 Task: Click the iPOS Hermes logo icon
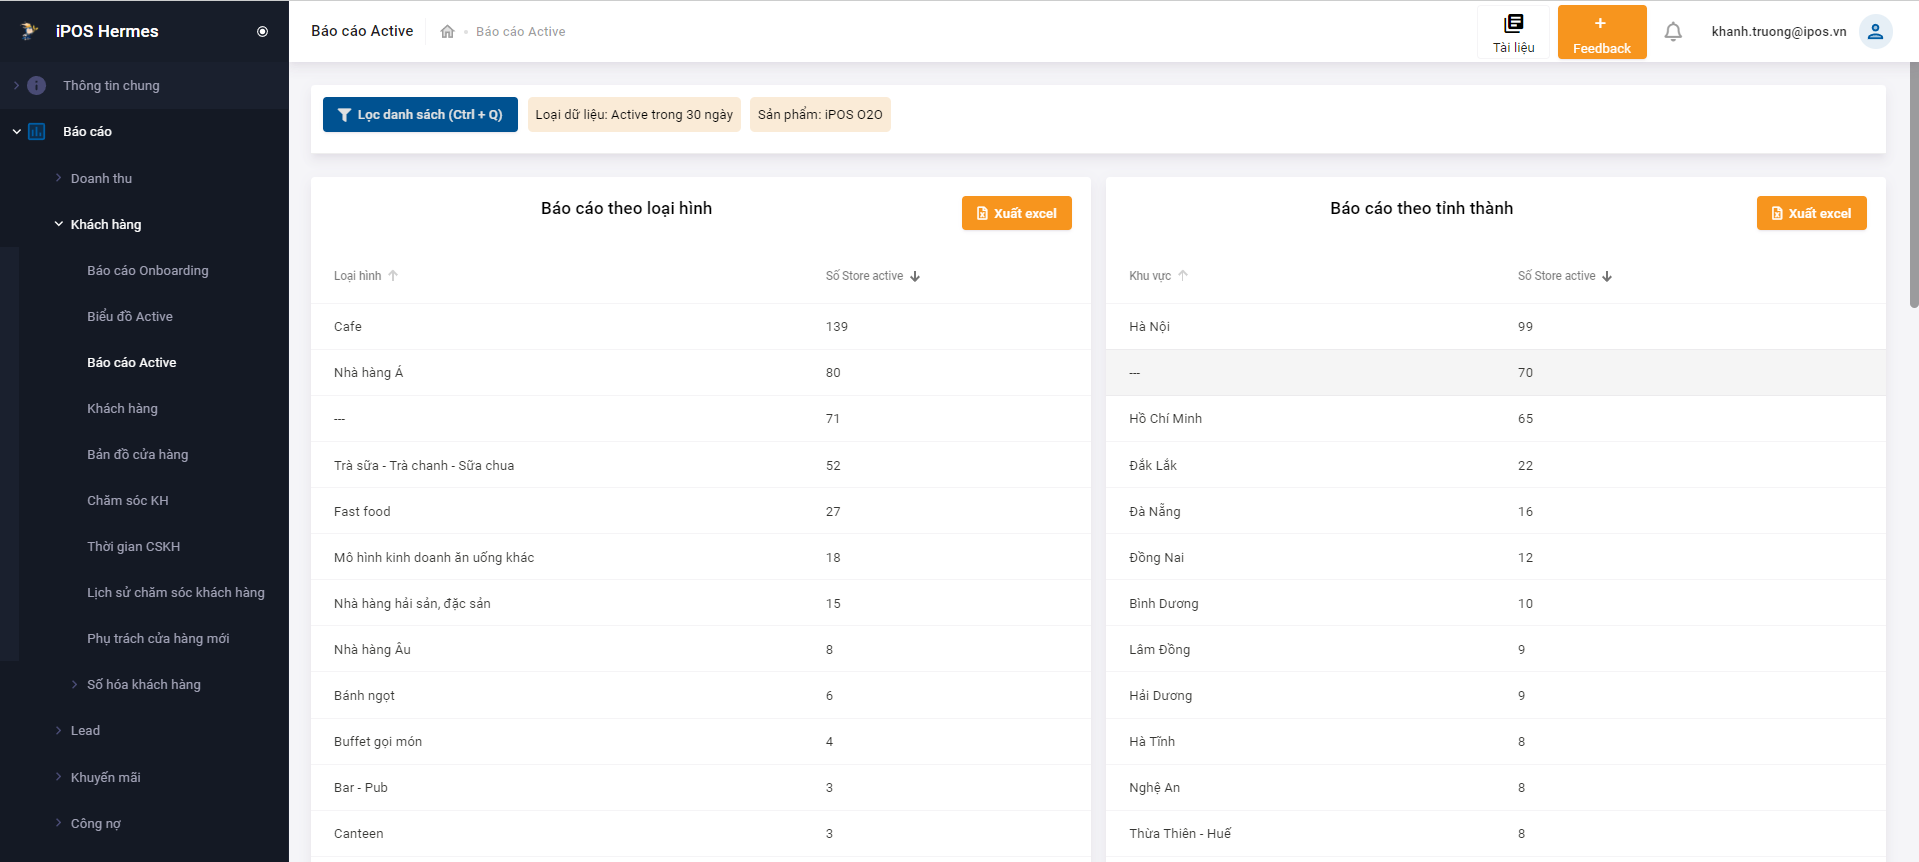point(29,31)
